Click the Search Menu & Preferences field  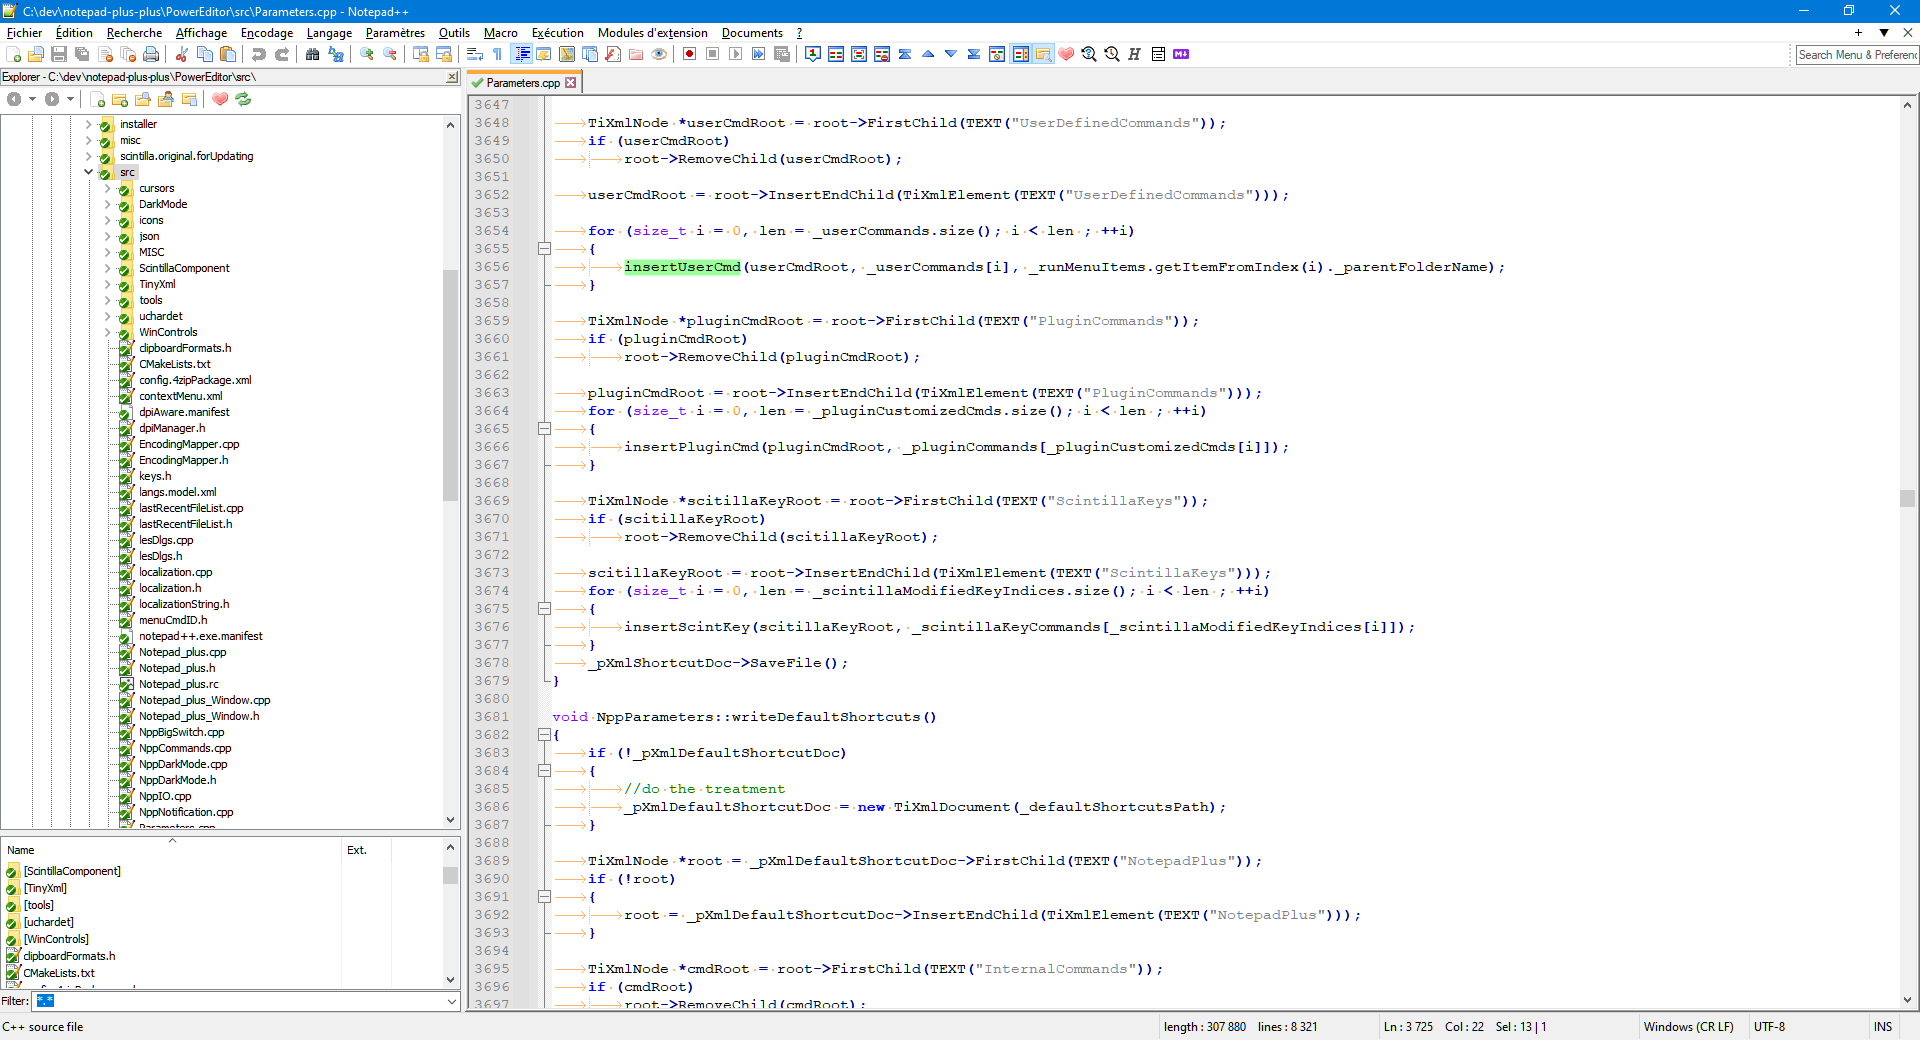coord(1857,55)
